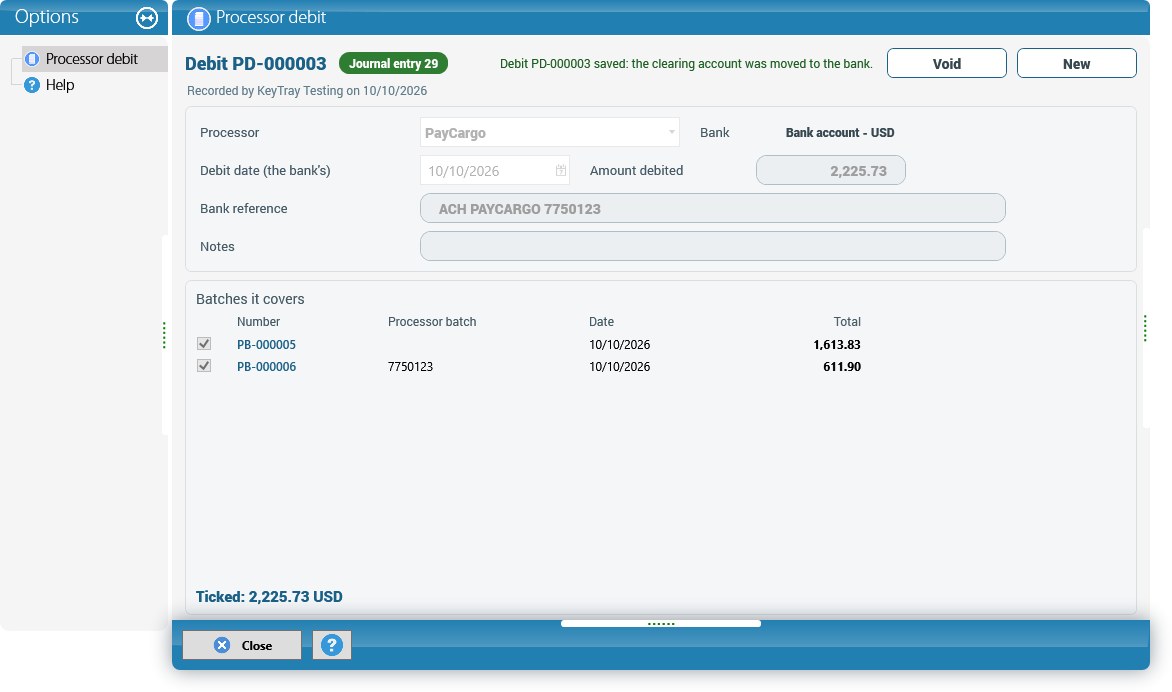The width and height of the screenshot is (1172, 692).
Task: Click the Debit date field
Action: [494, 170]
